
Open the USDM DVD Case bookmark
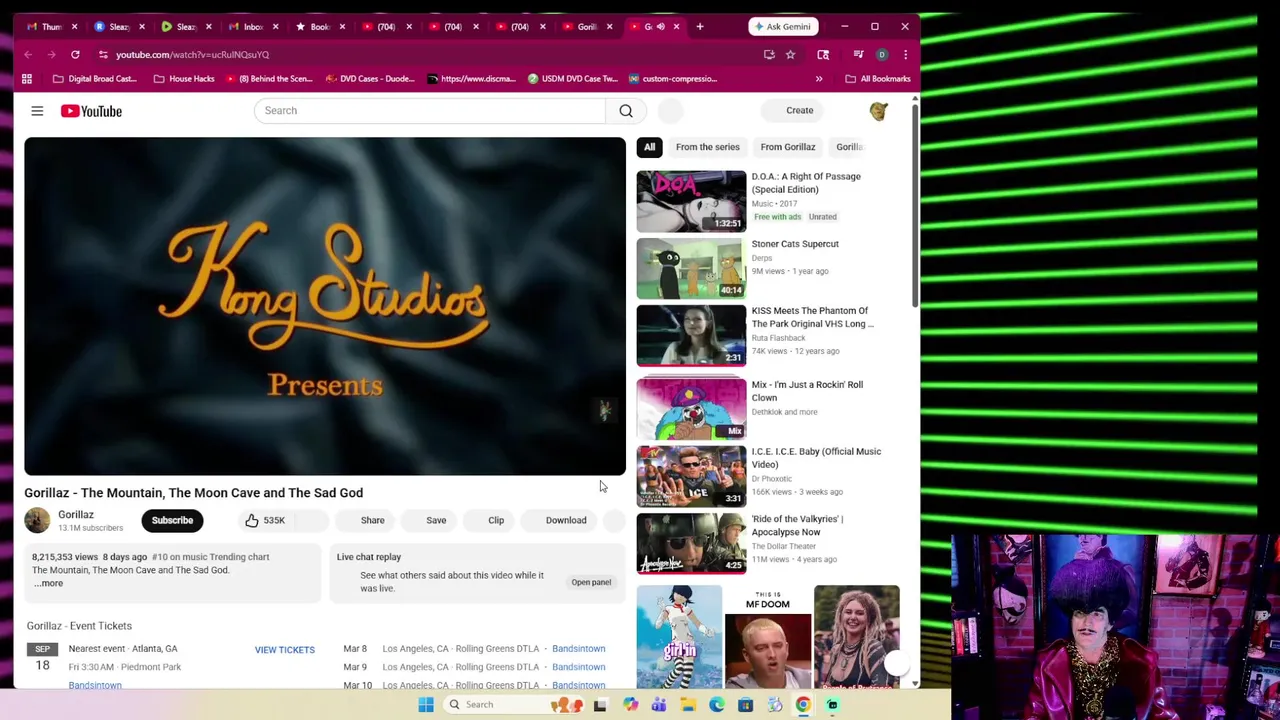572,79
